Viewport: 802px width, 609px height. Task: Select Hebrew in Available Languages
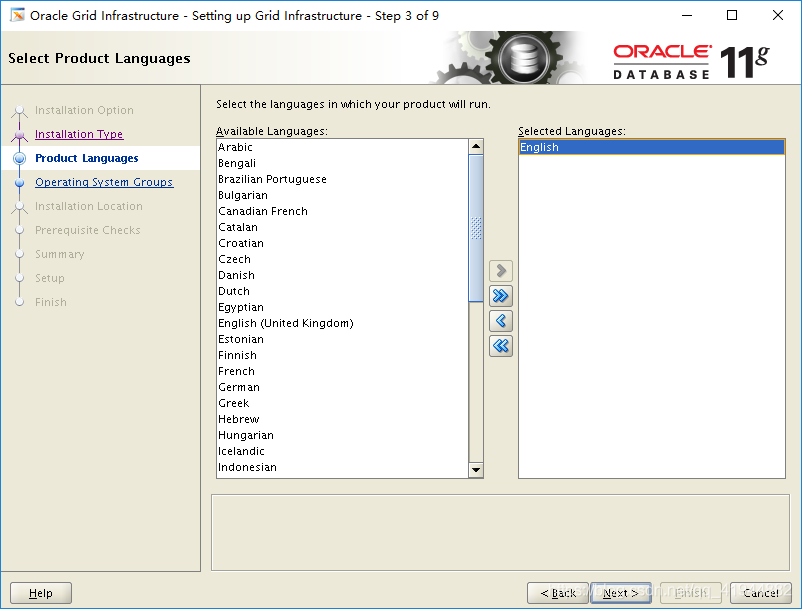click(x=342, y=419)
